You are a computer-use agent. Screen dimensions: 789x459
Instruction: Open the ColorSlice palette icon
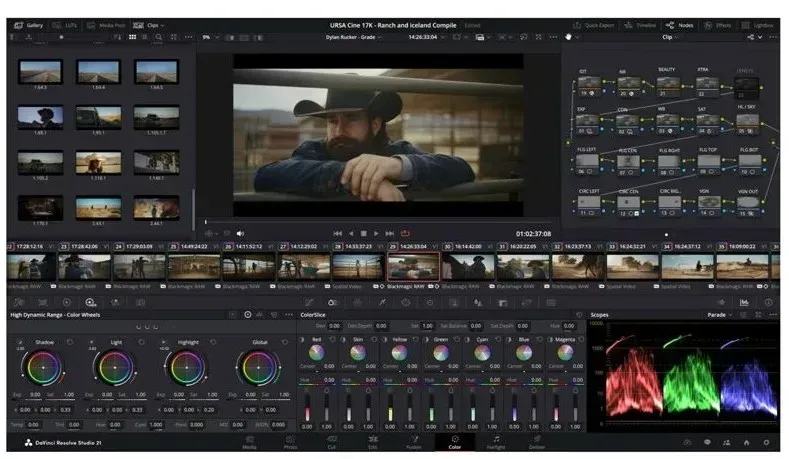coord(333,302)
